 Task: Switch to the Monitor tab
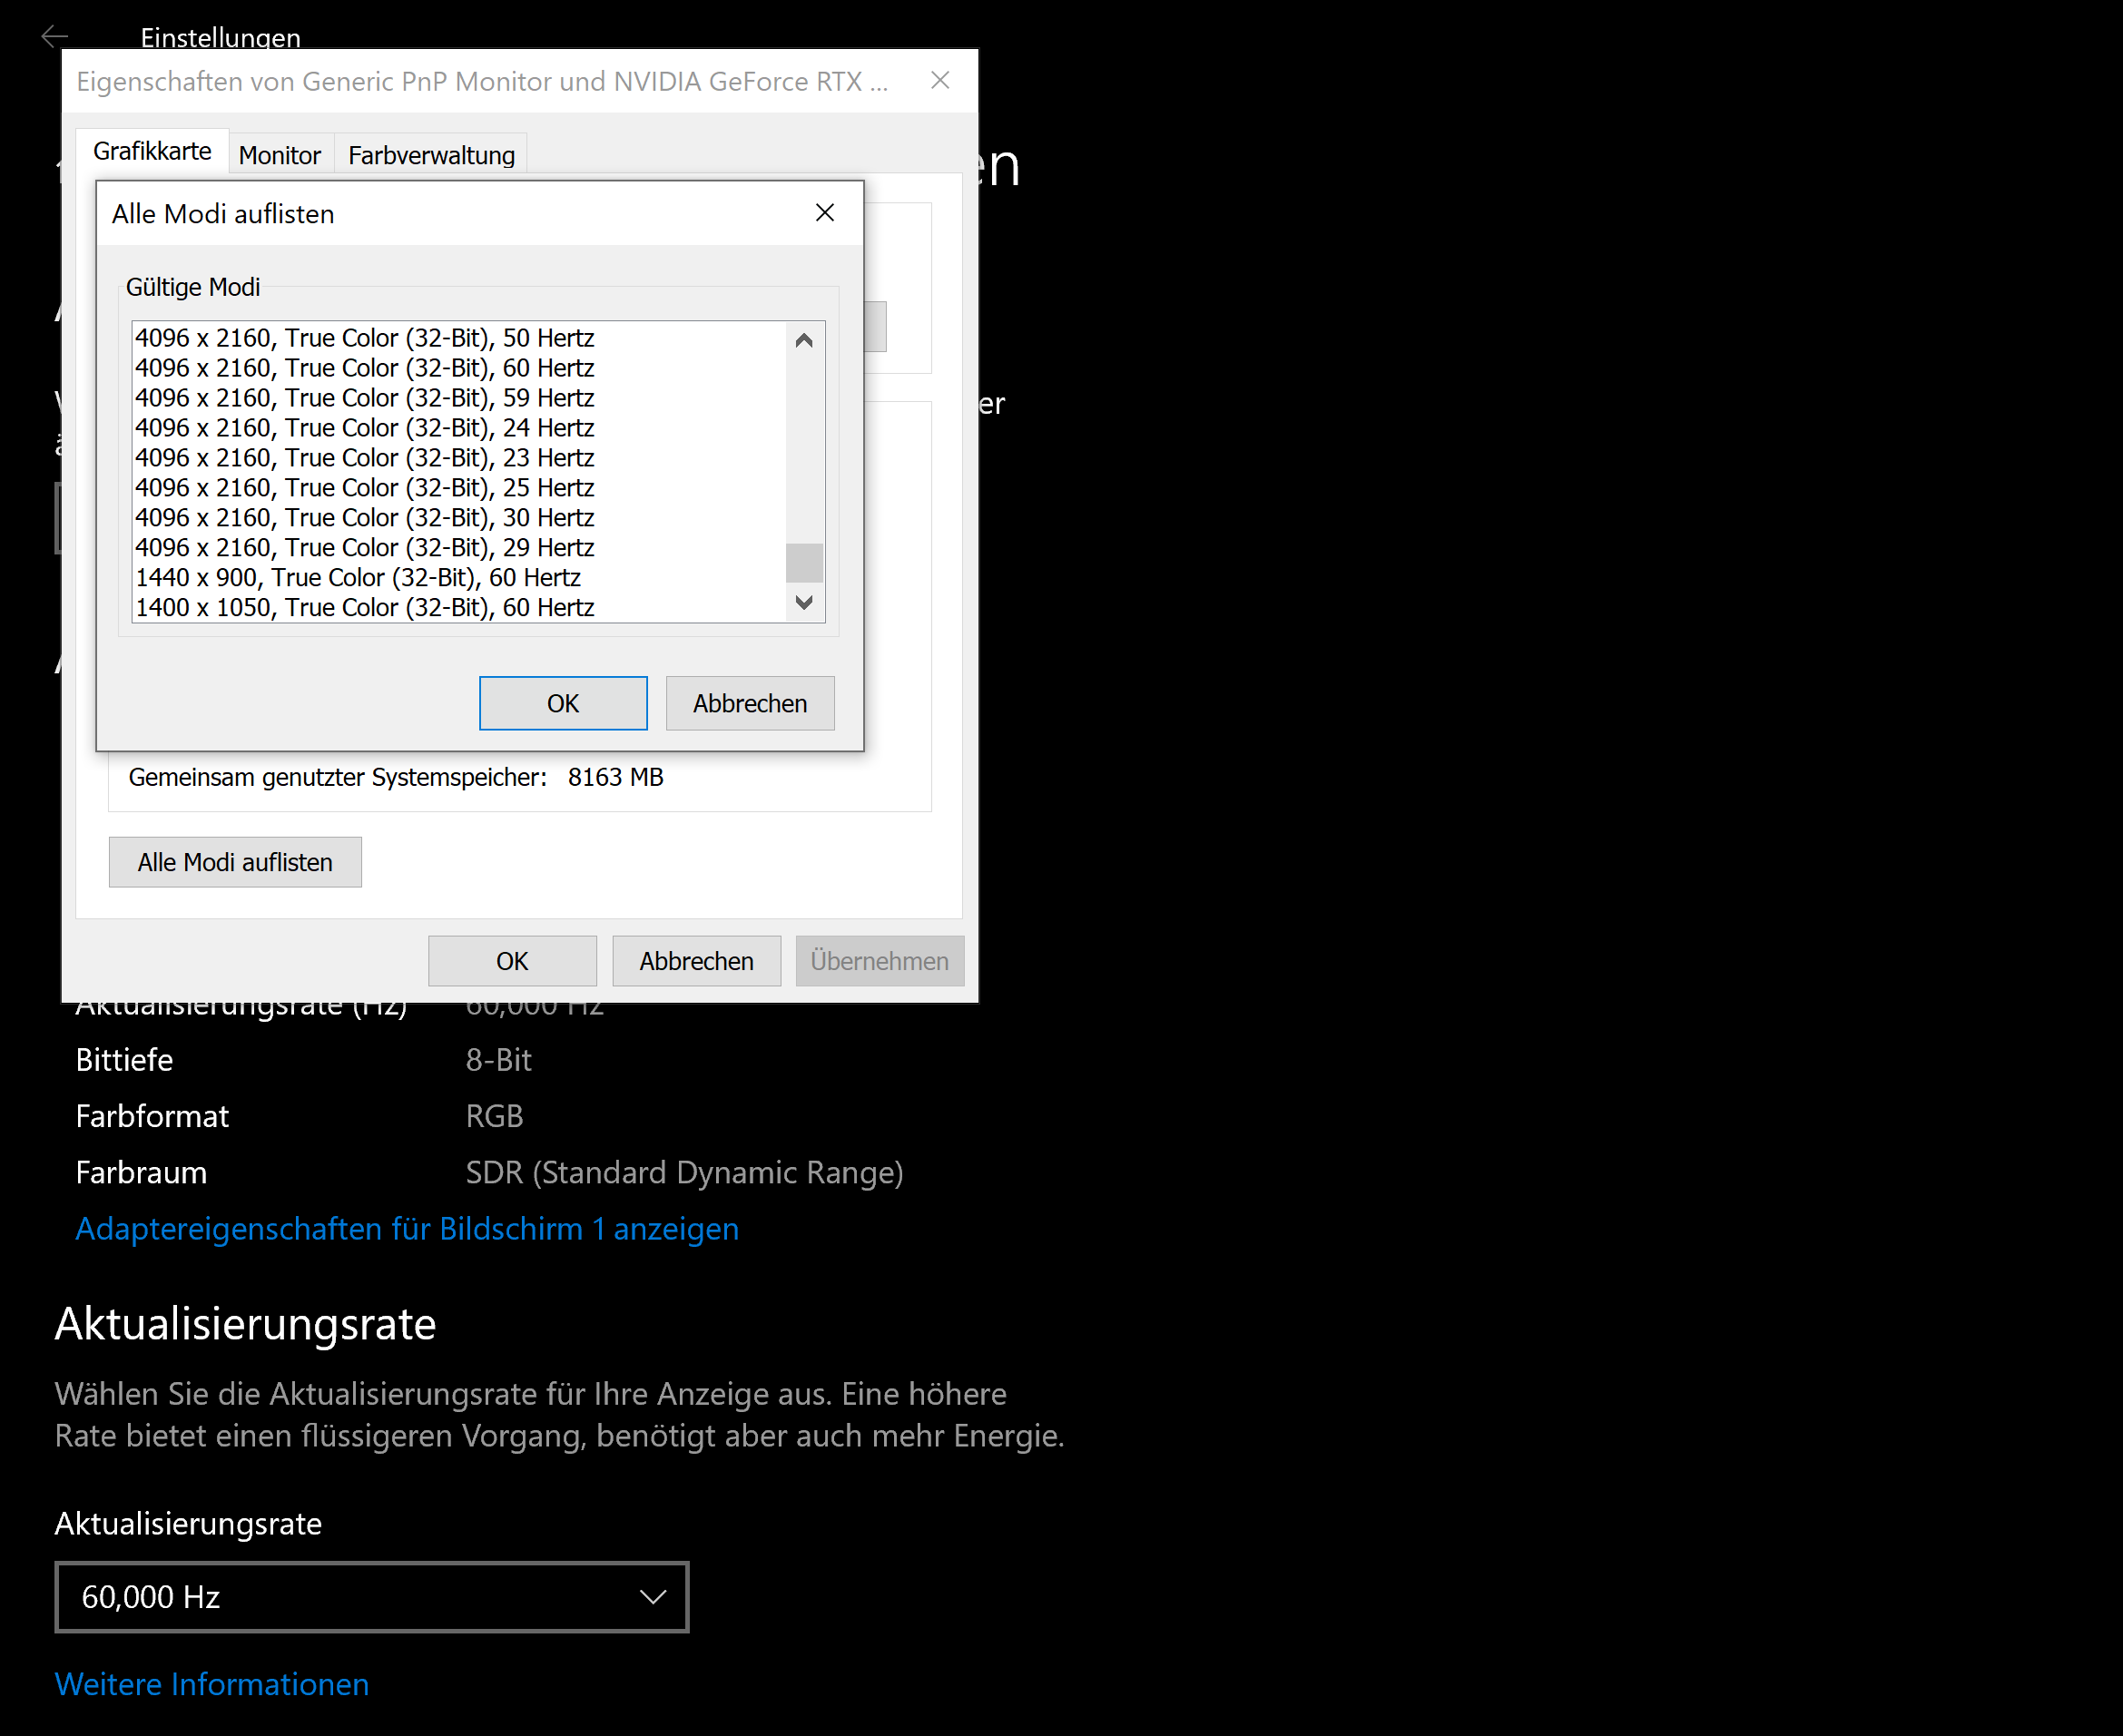pos(279,155)
